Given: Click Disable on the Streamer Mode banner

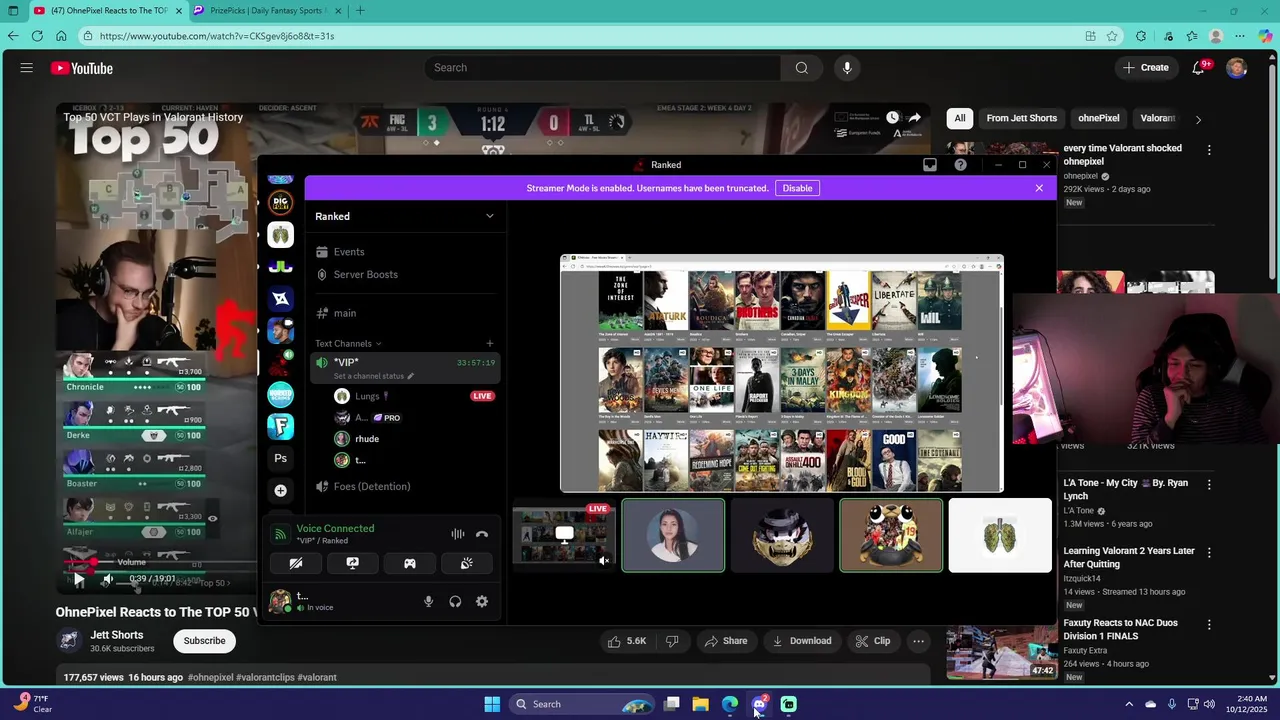Looking at the screenshot, I should coord(797,188).
